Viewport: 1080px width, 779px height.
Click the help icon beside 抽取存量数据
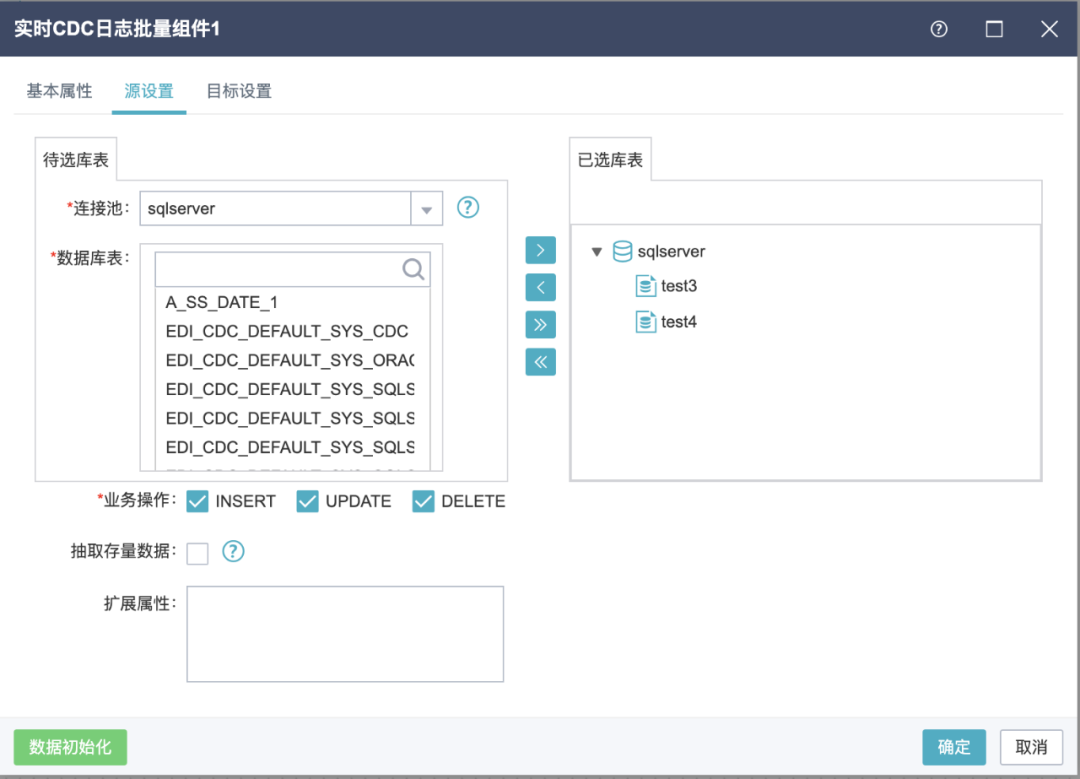coord(233,551)
